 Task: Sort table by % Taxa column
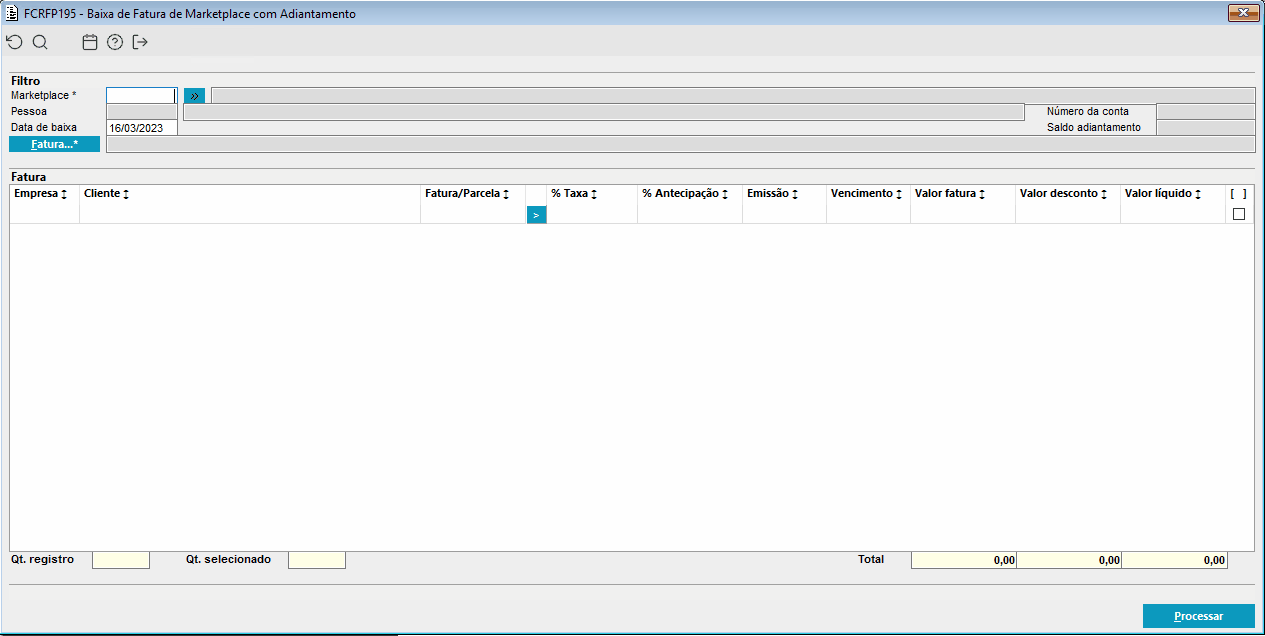point(574,194)
